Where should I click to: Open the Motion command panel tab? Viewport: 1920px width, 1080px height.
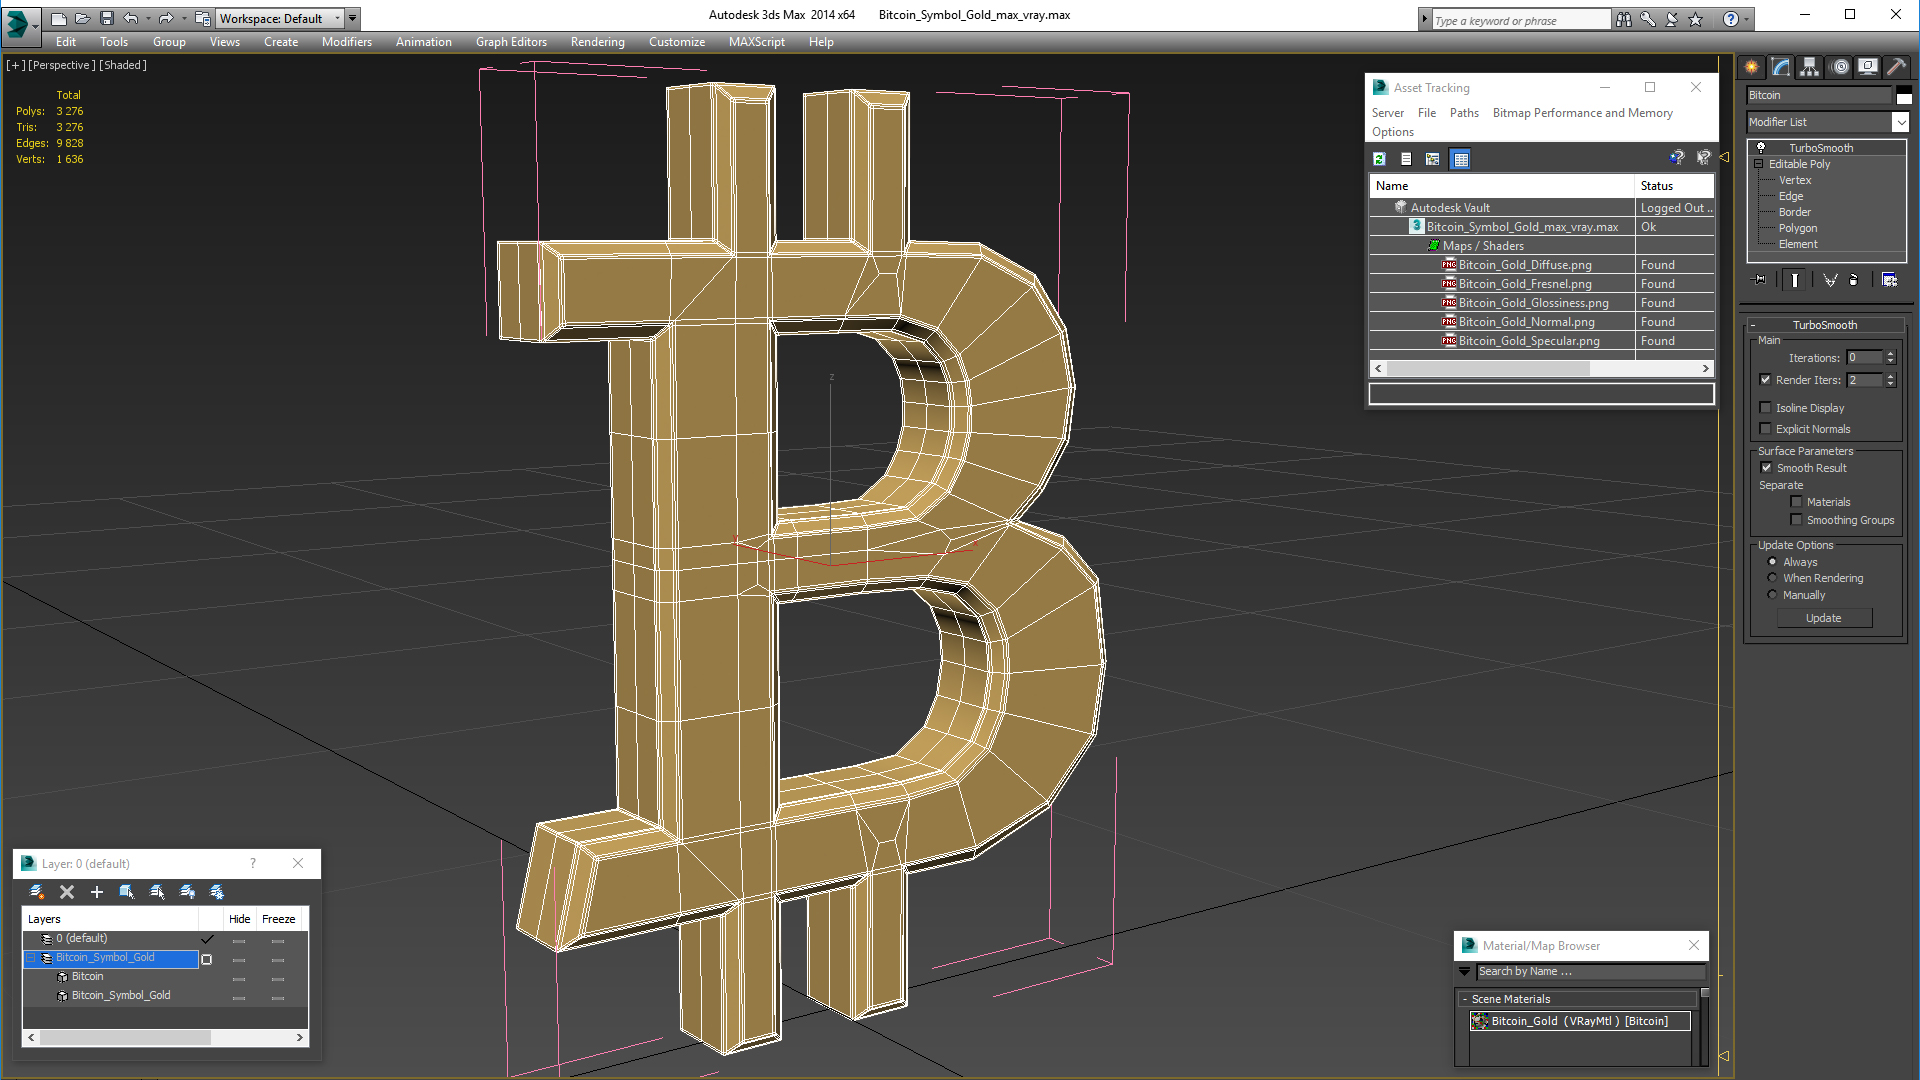click(1840, 67)
